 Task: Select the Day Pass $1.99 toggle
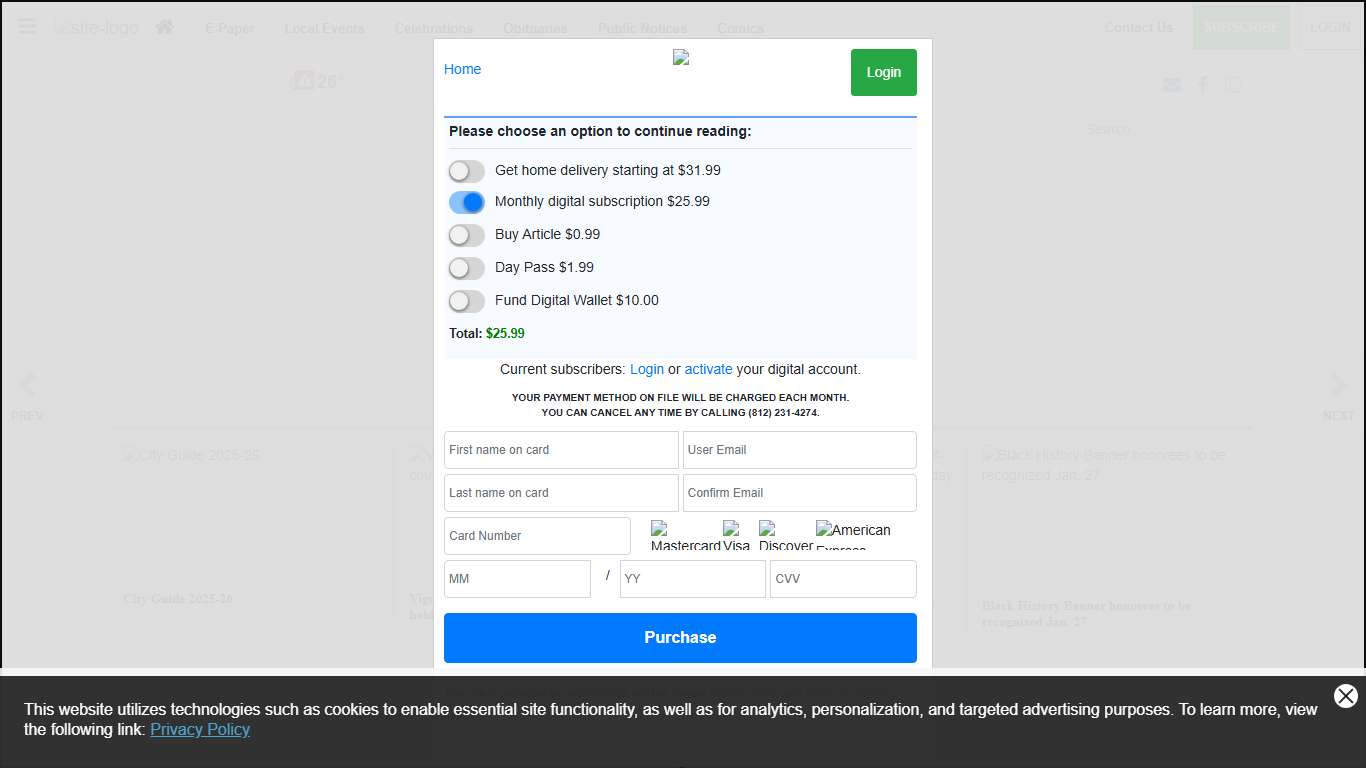[x=466, y=268]
